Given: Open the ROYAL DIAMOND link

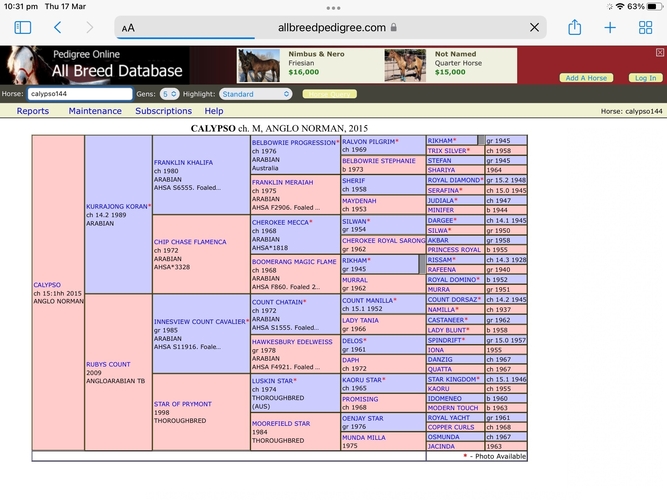Looking at the screenshot, I should 453,180.
